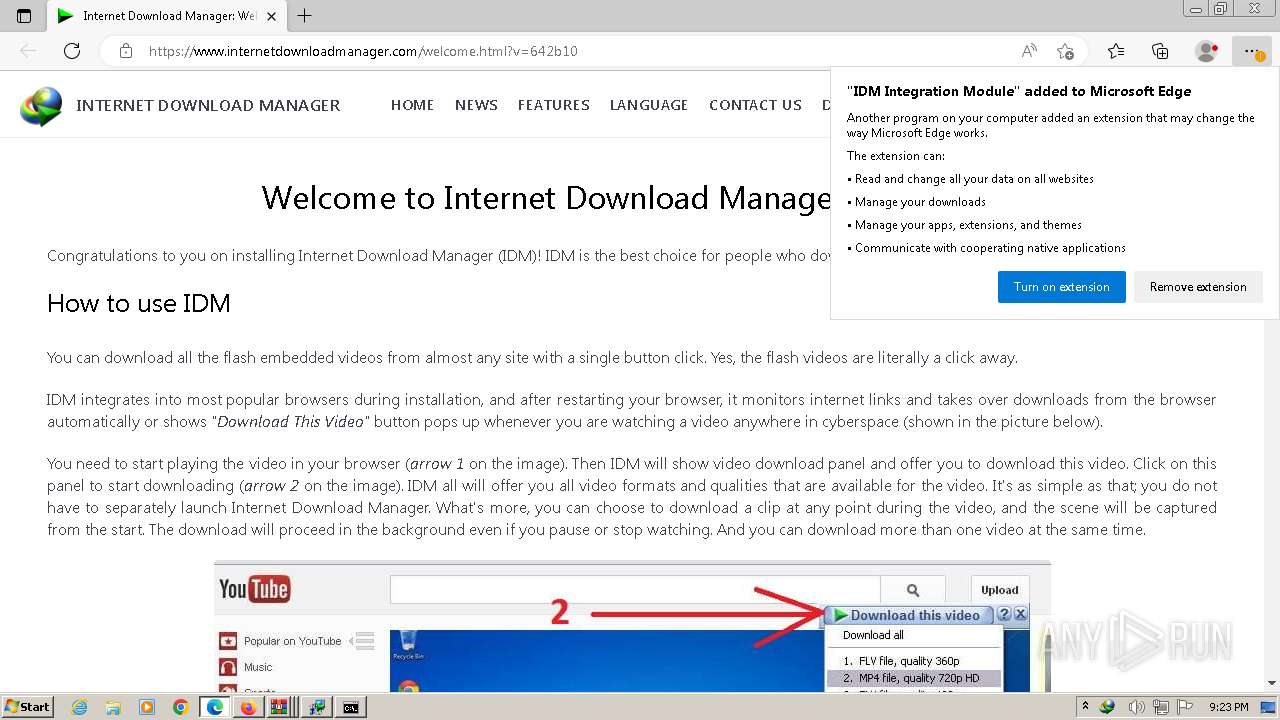Open the IDM installer taskbar item
The width and height of the screenshot is (1280, 720).
[318, 707]
